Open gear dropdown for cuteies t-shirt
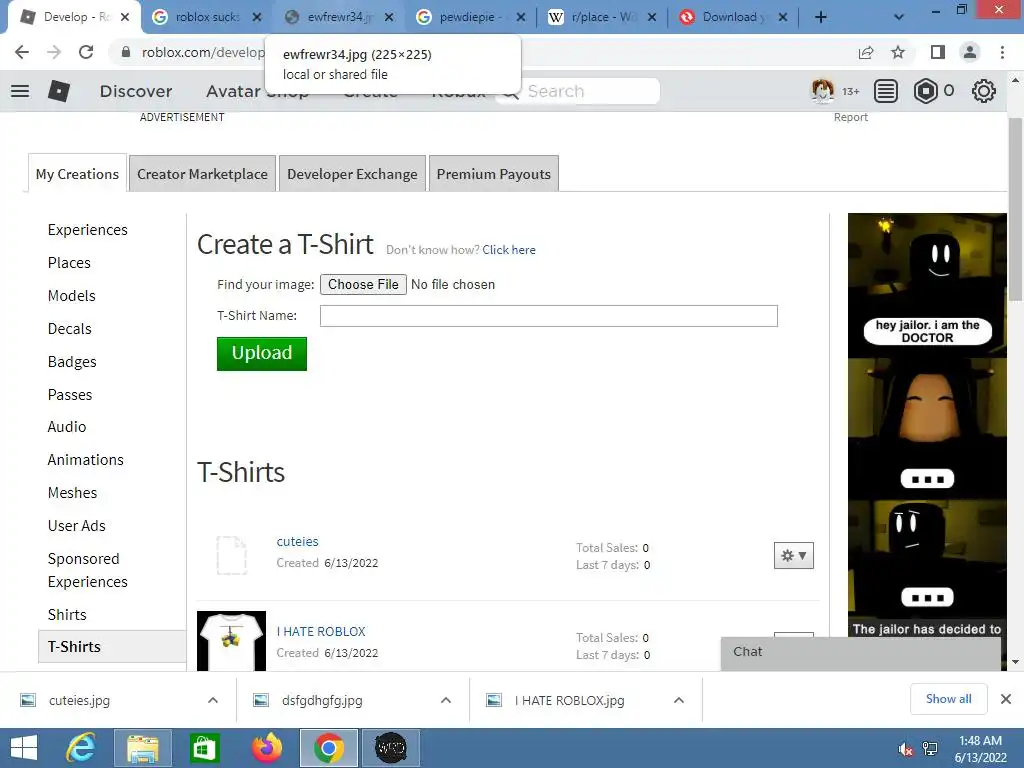 click(793, 556)
